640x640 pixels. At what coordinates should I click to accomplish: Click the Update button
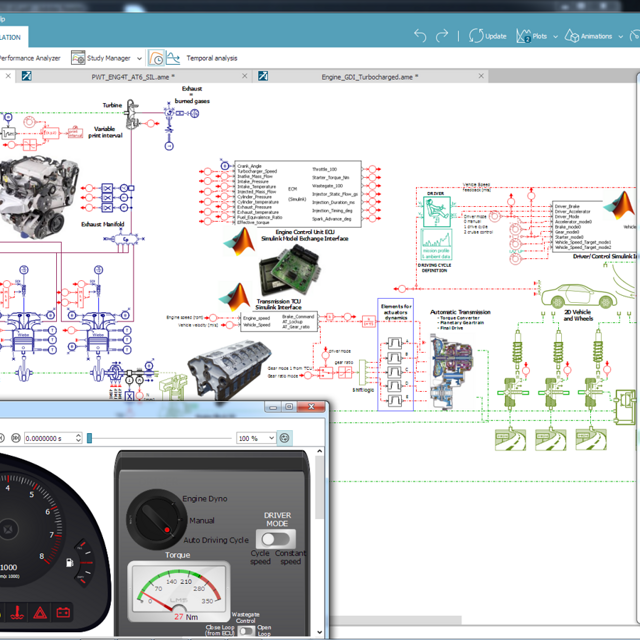coord(487,36)
